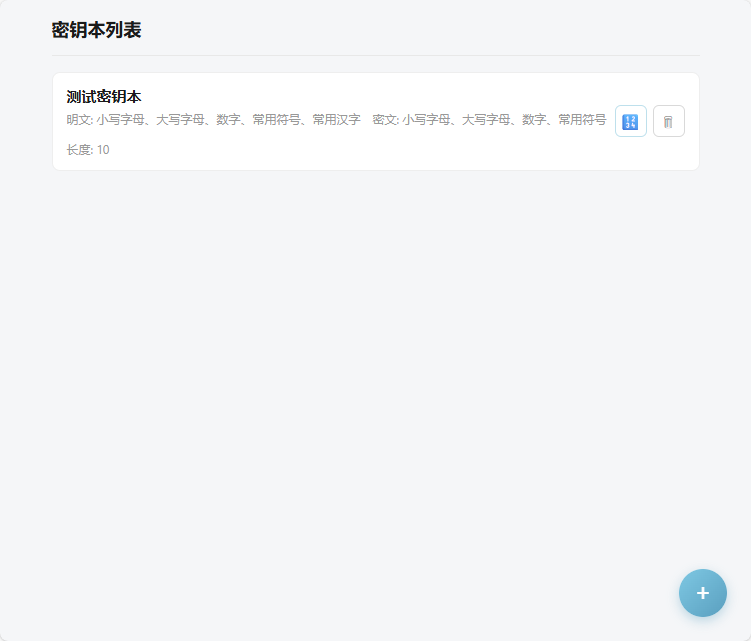Viewport: 751px width, 641px height.
Task: Open the 1234 codebook viewer icon
Action: pyautogui.click(x=630, y=121)
